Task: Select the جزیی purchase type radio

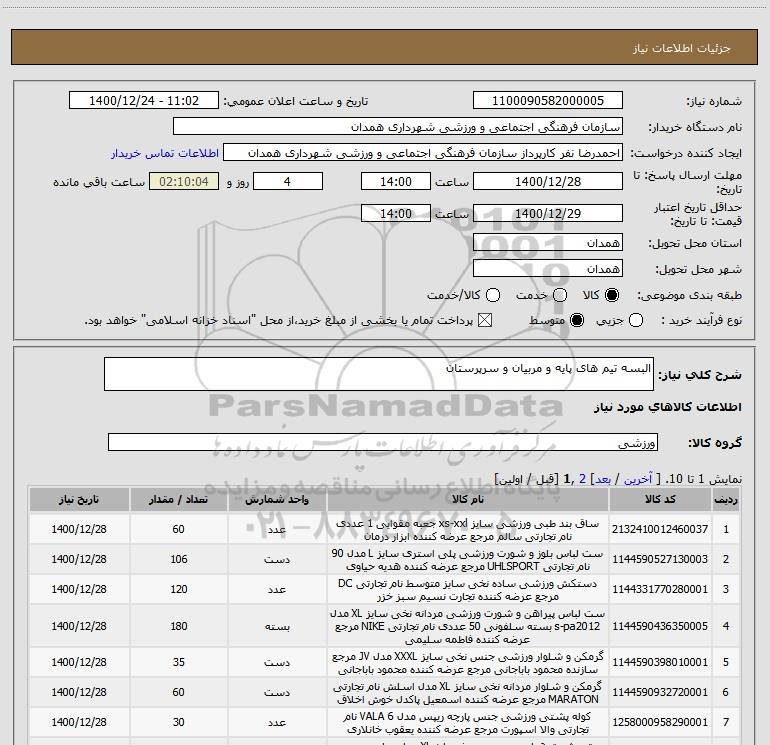Action: tap(635, 320)
